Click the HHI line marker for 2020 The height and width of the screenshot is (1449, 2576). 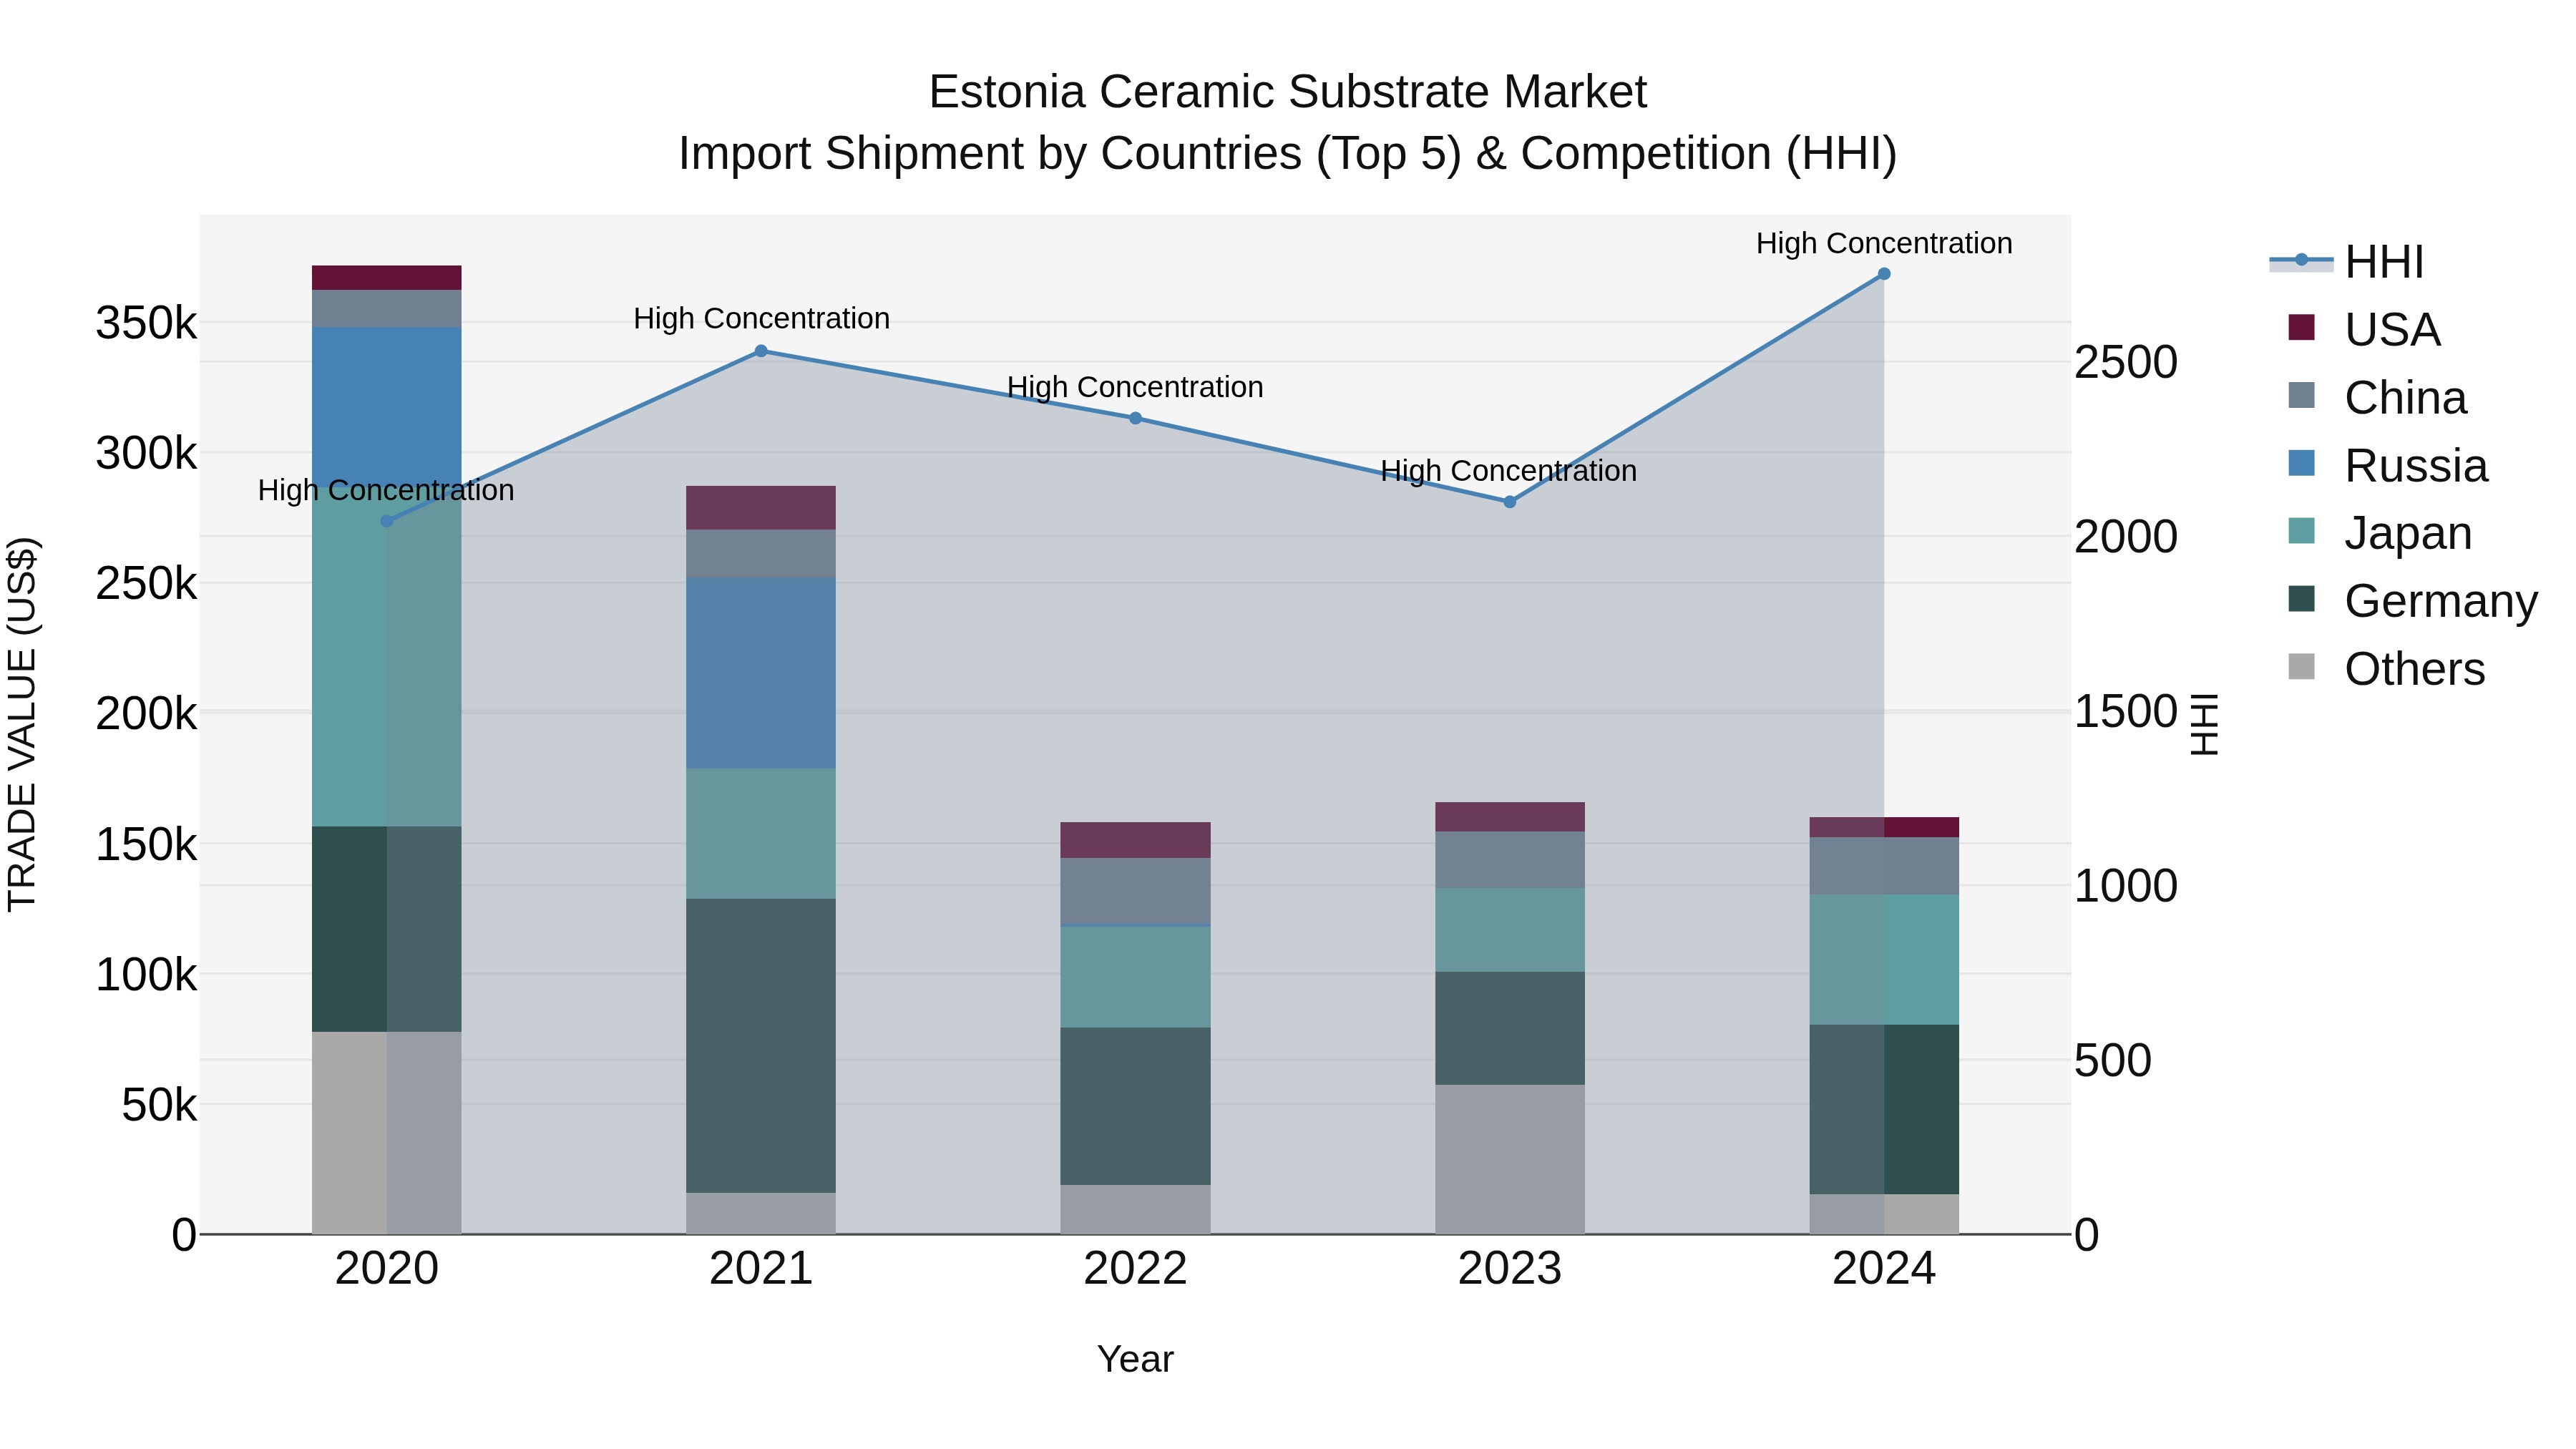[x=387, y=521]
